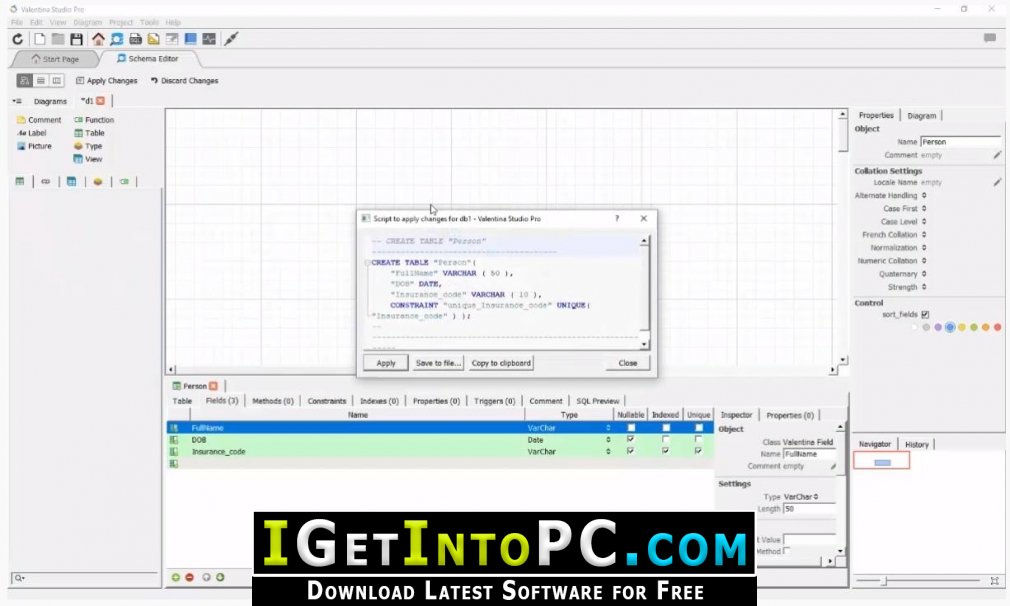The image size is (1010, 606).
Task: Open the inspector Type VarChar dropdown
Action: [801, 497]
